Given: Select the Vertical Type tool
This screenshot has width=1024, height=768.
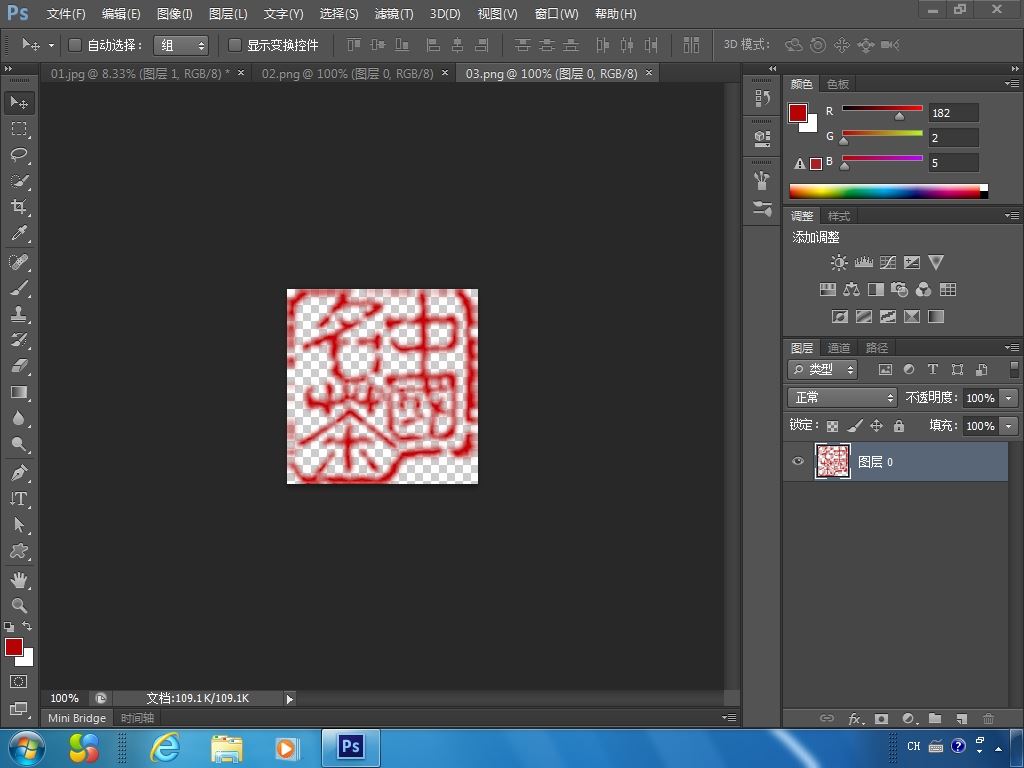Looking at the screenshot, I should tap(19, 499).
